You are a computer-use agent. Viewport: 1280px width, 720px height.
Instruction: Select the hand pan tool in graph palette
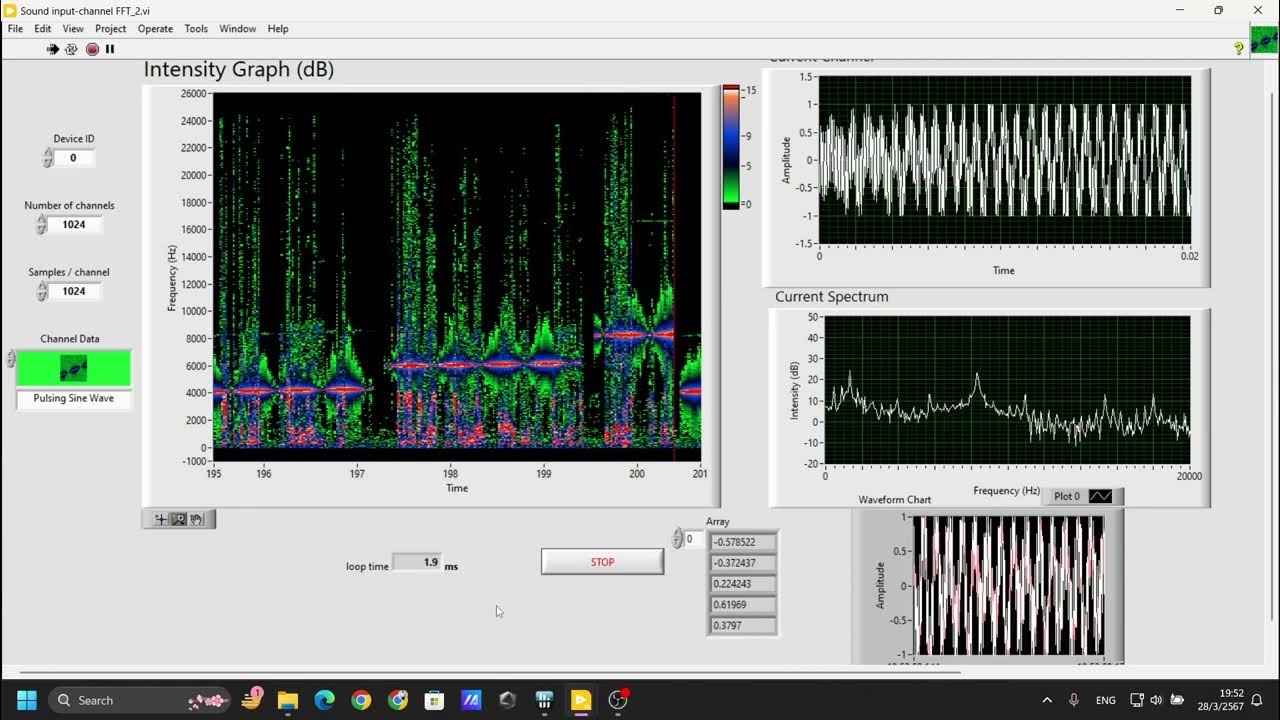197,519
